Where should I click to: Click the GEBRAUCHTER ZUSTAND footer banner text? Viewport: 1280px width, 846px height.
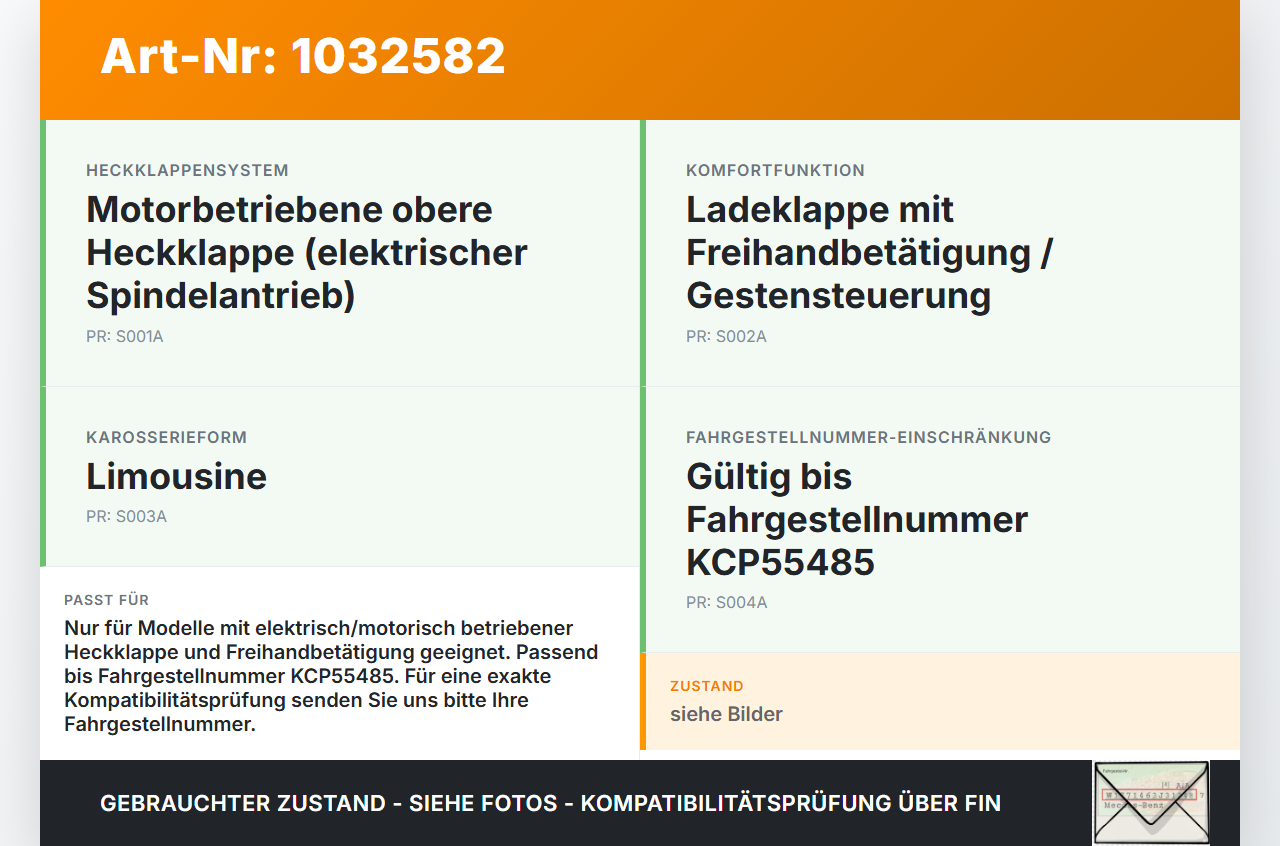550,803
